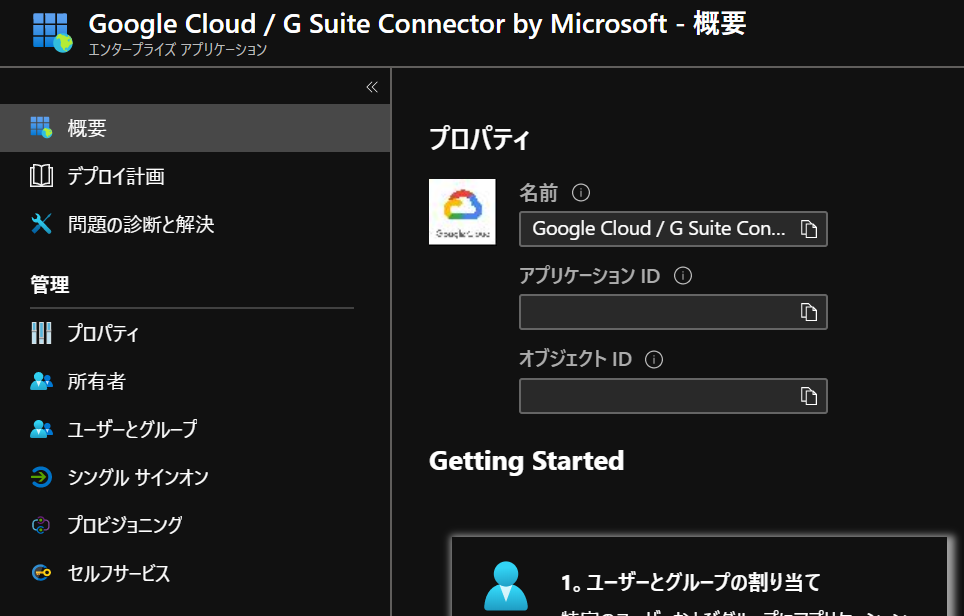The height and width of the screenshot is (616, 964).
Task: Collapse the sidebar with double chevron
Action: click(372, 87)
